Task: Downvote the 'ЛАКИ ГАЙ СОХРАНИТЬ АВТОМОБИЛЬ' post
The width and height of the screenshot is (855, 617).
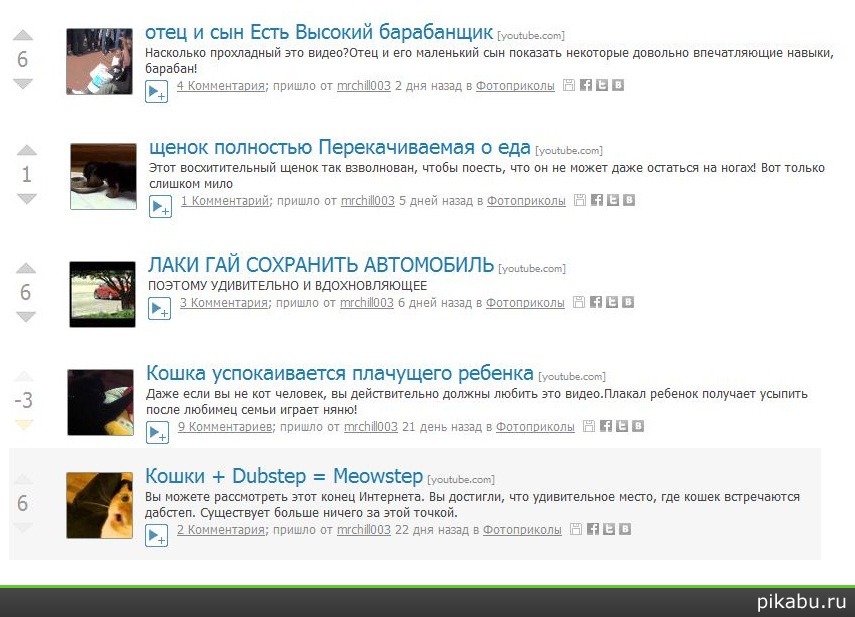Action: point(26,317)
